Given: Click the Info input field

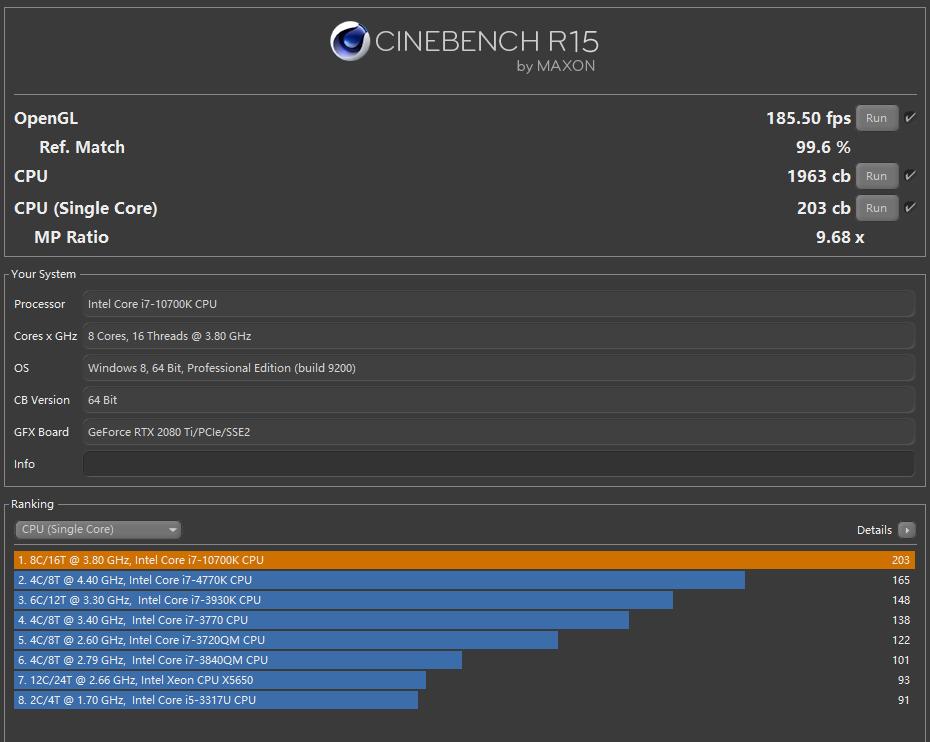Looking at the screenshot, I should (x=498, y=464).
